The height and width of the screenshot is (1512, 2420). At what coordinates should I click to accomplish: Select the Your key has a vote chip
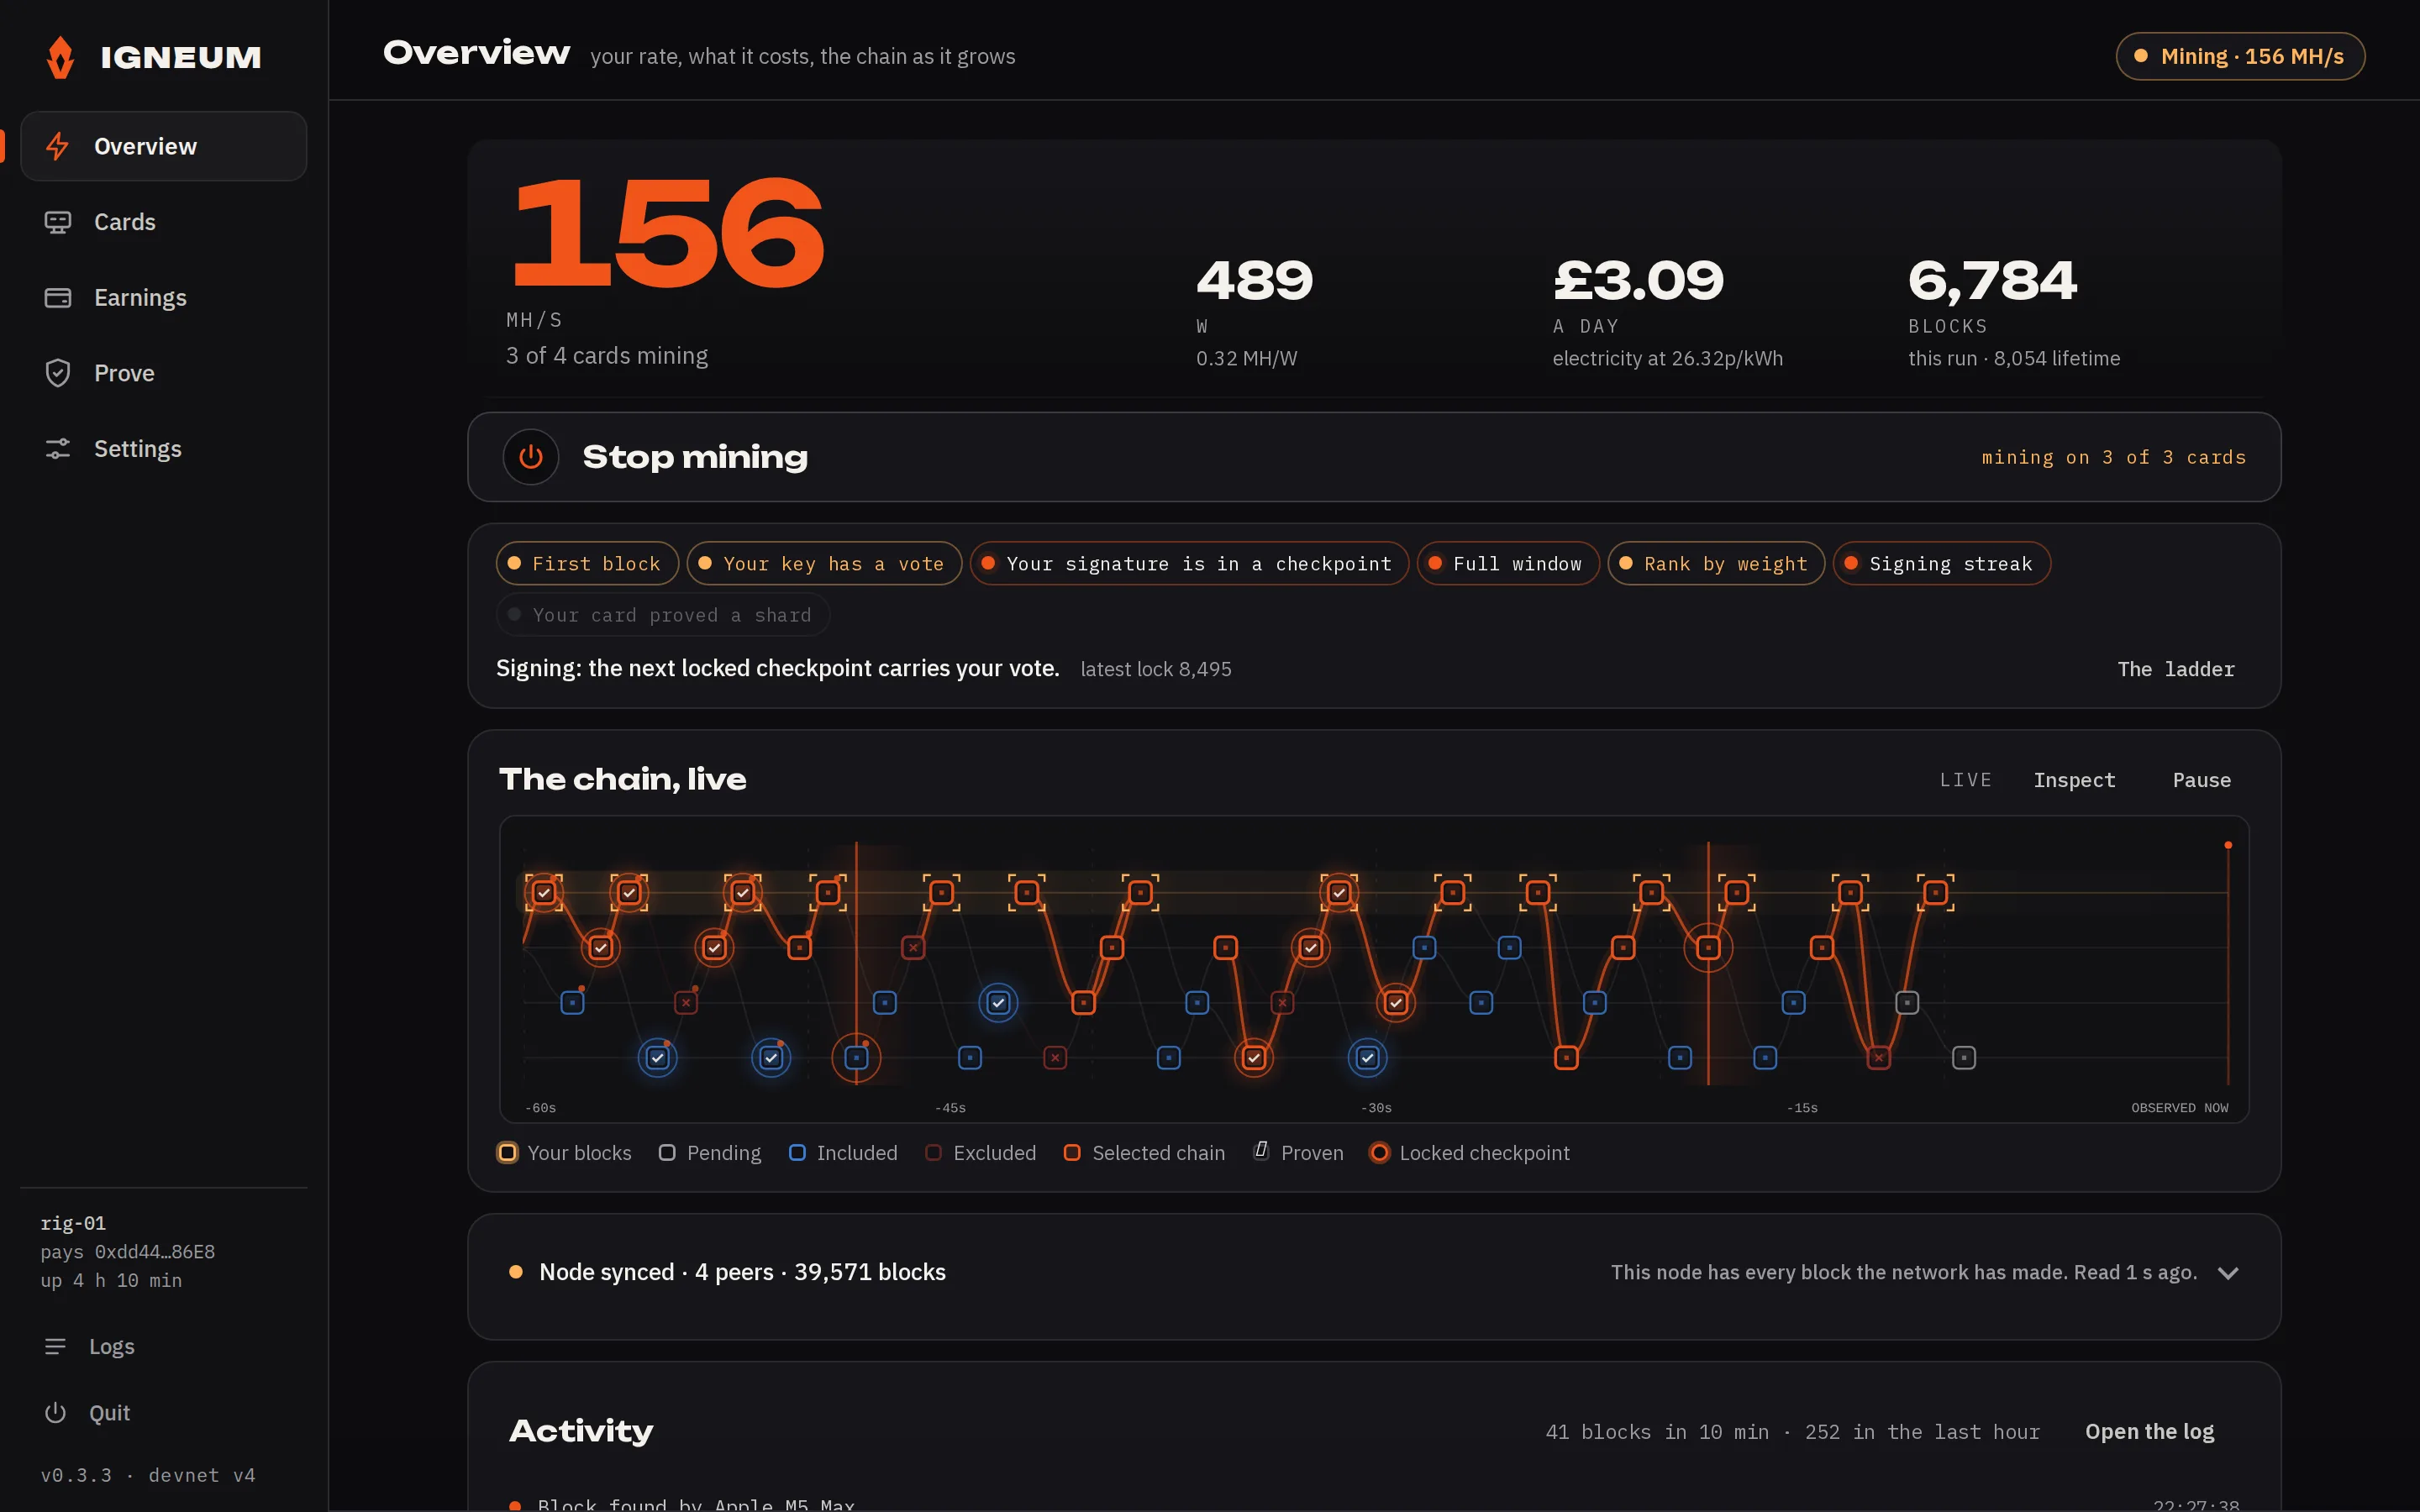(824, 564)
